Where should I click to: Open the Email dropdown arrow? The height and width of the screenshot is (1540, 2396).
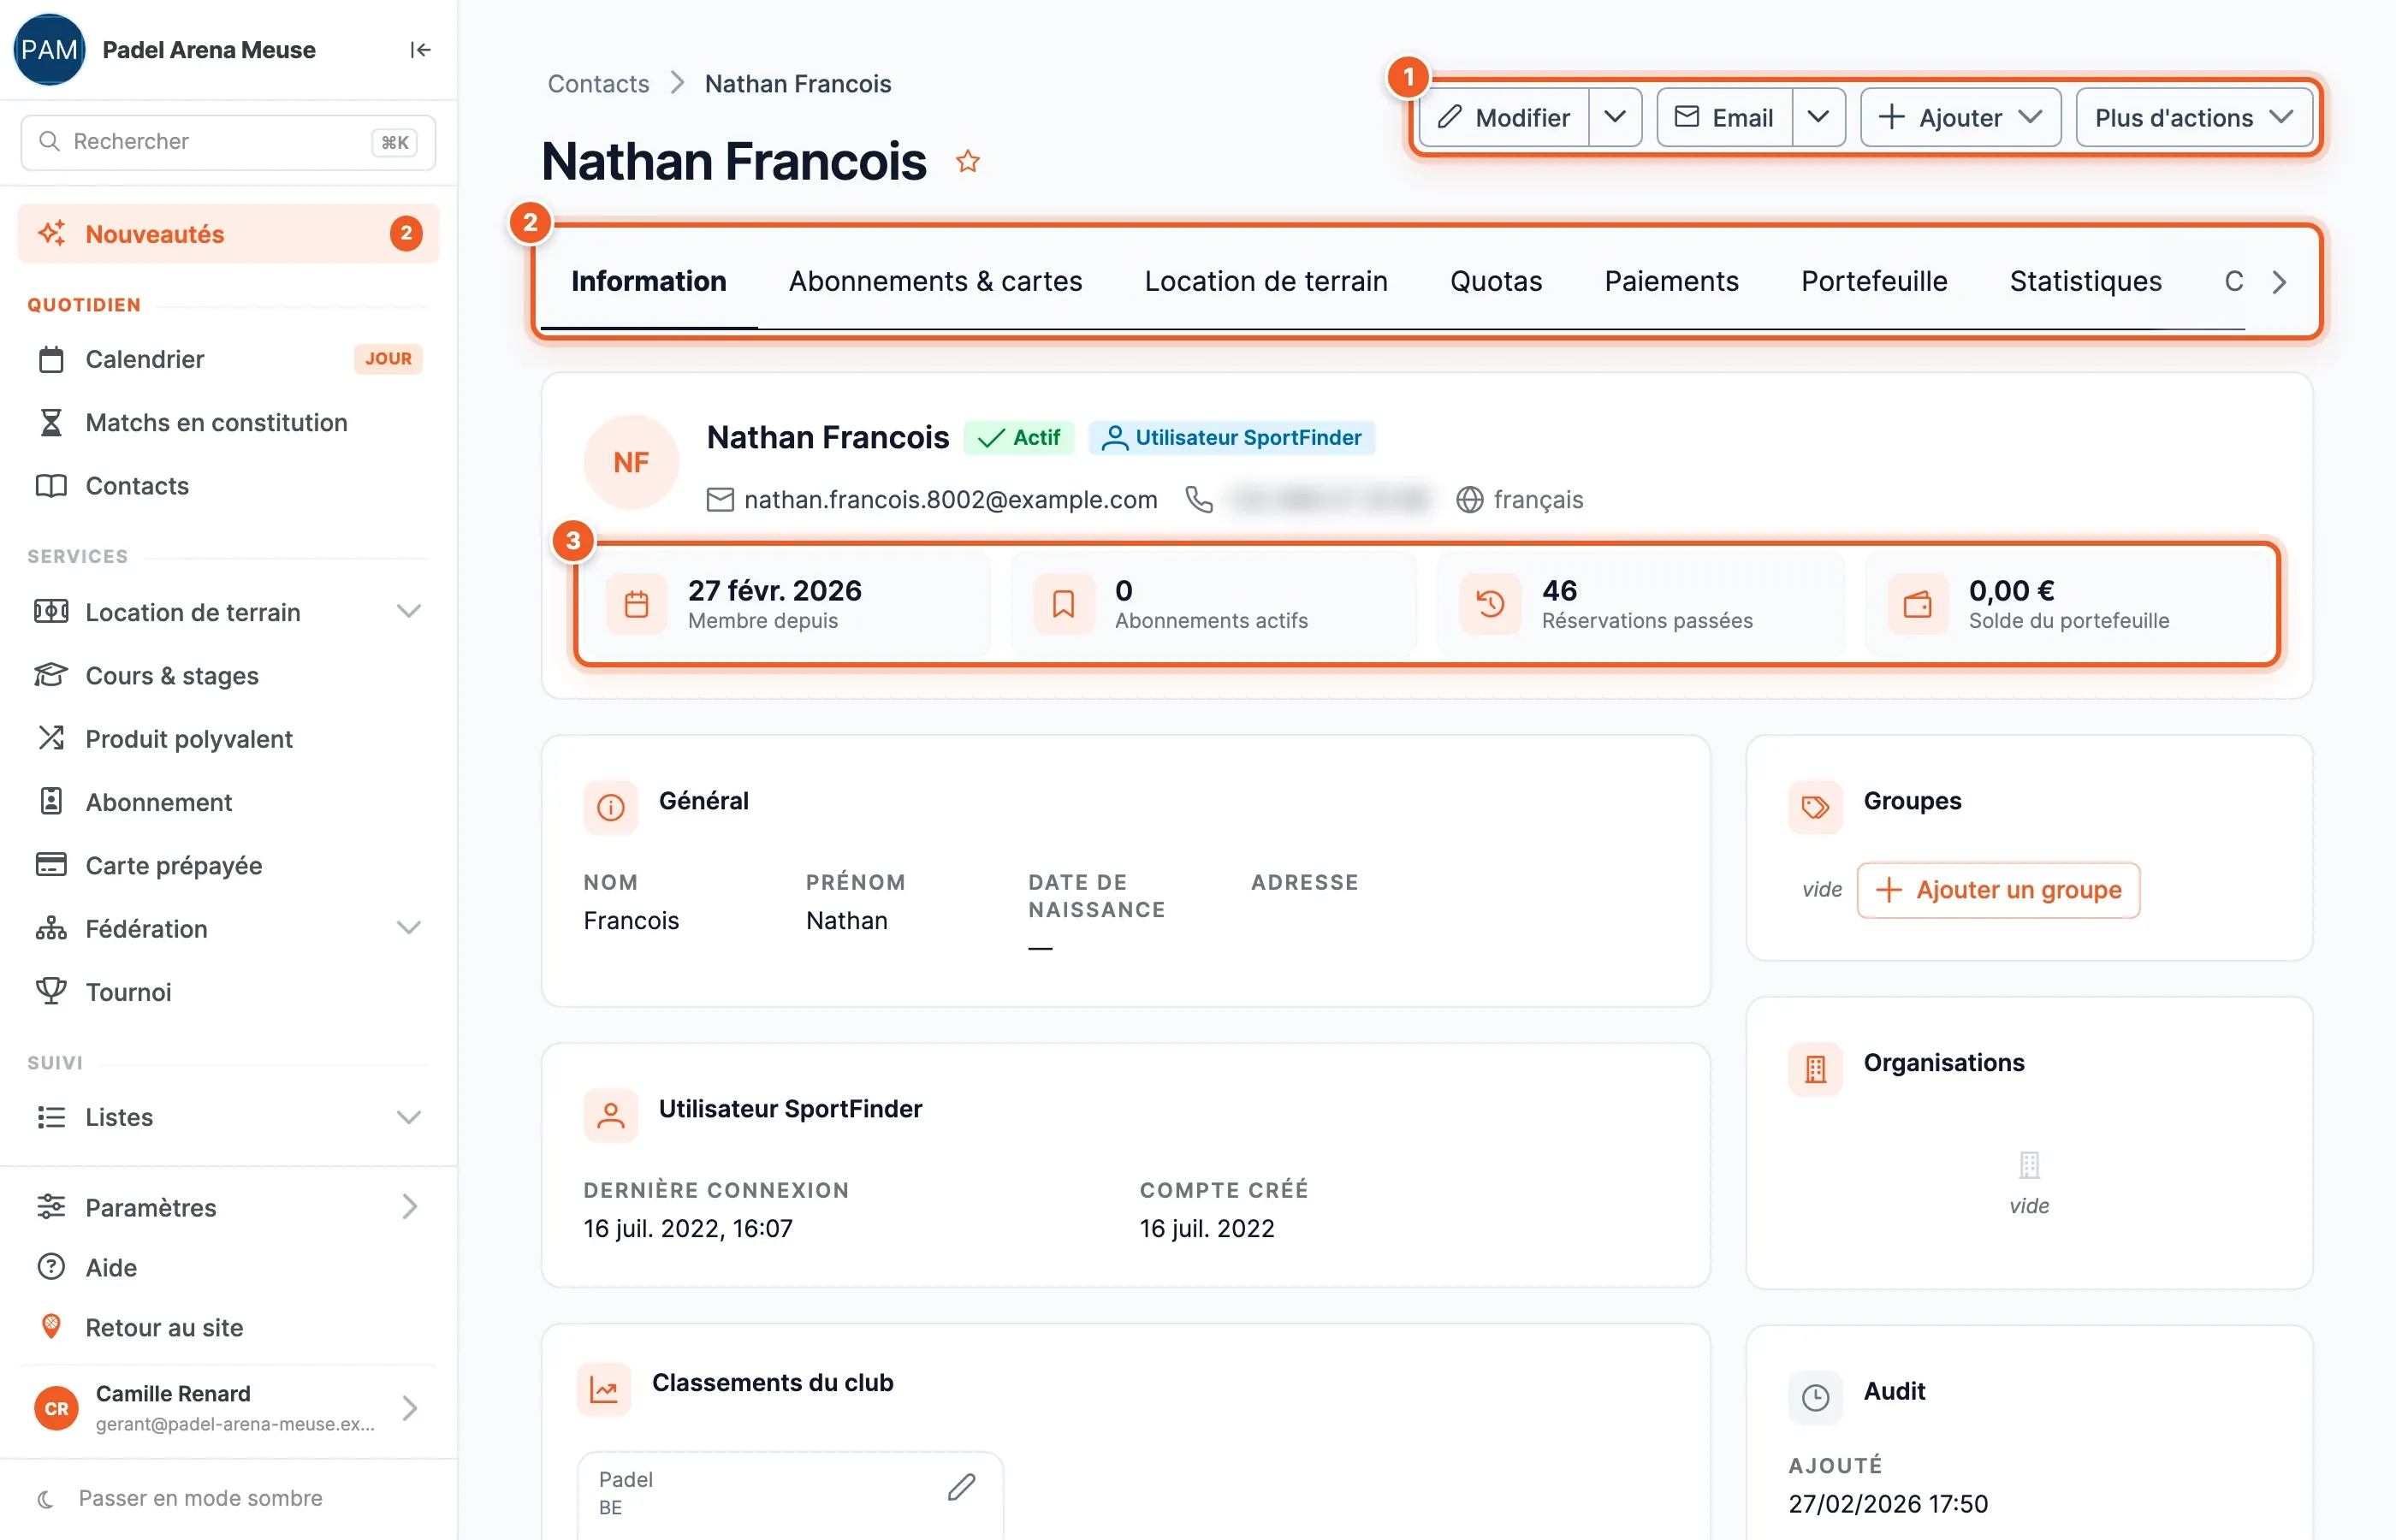click(1818, 117)
